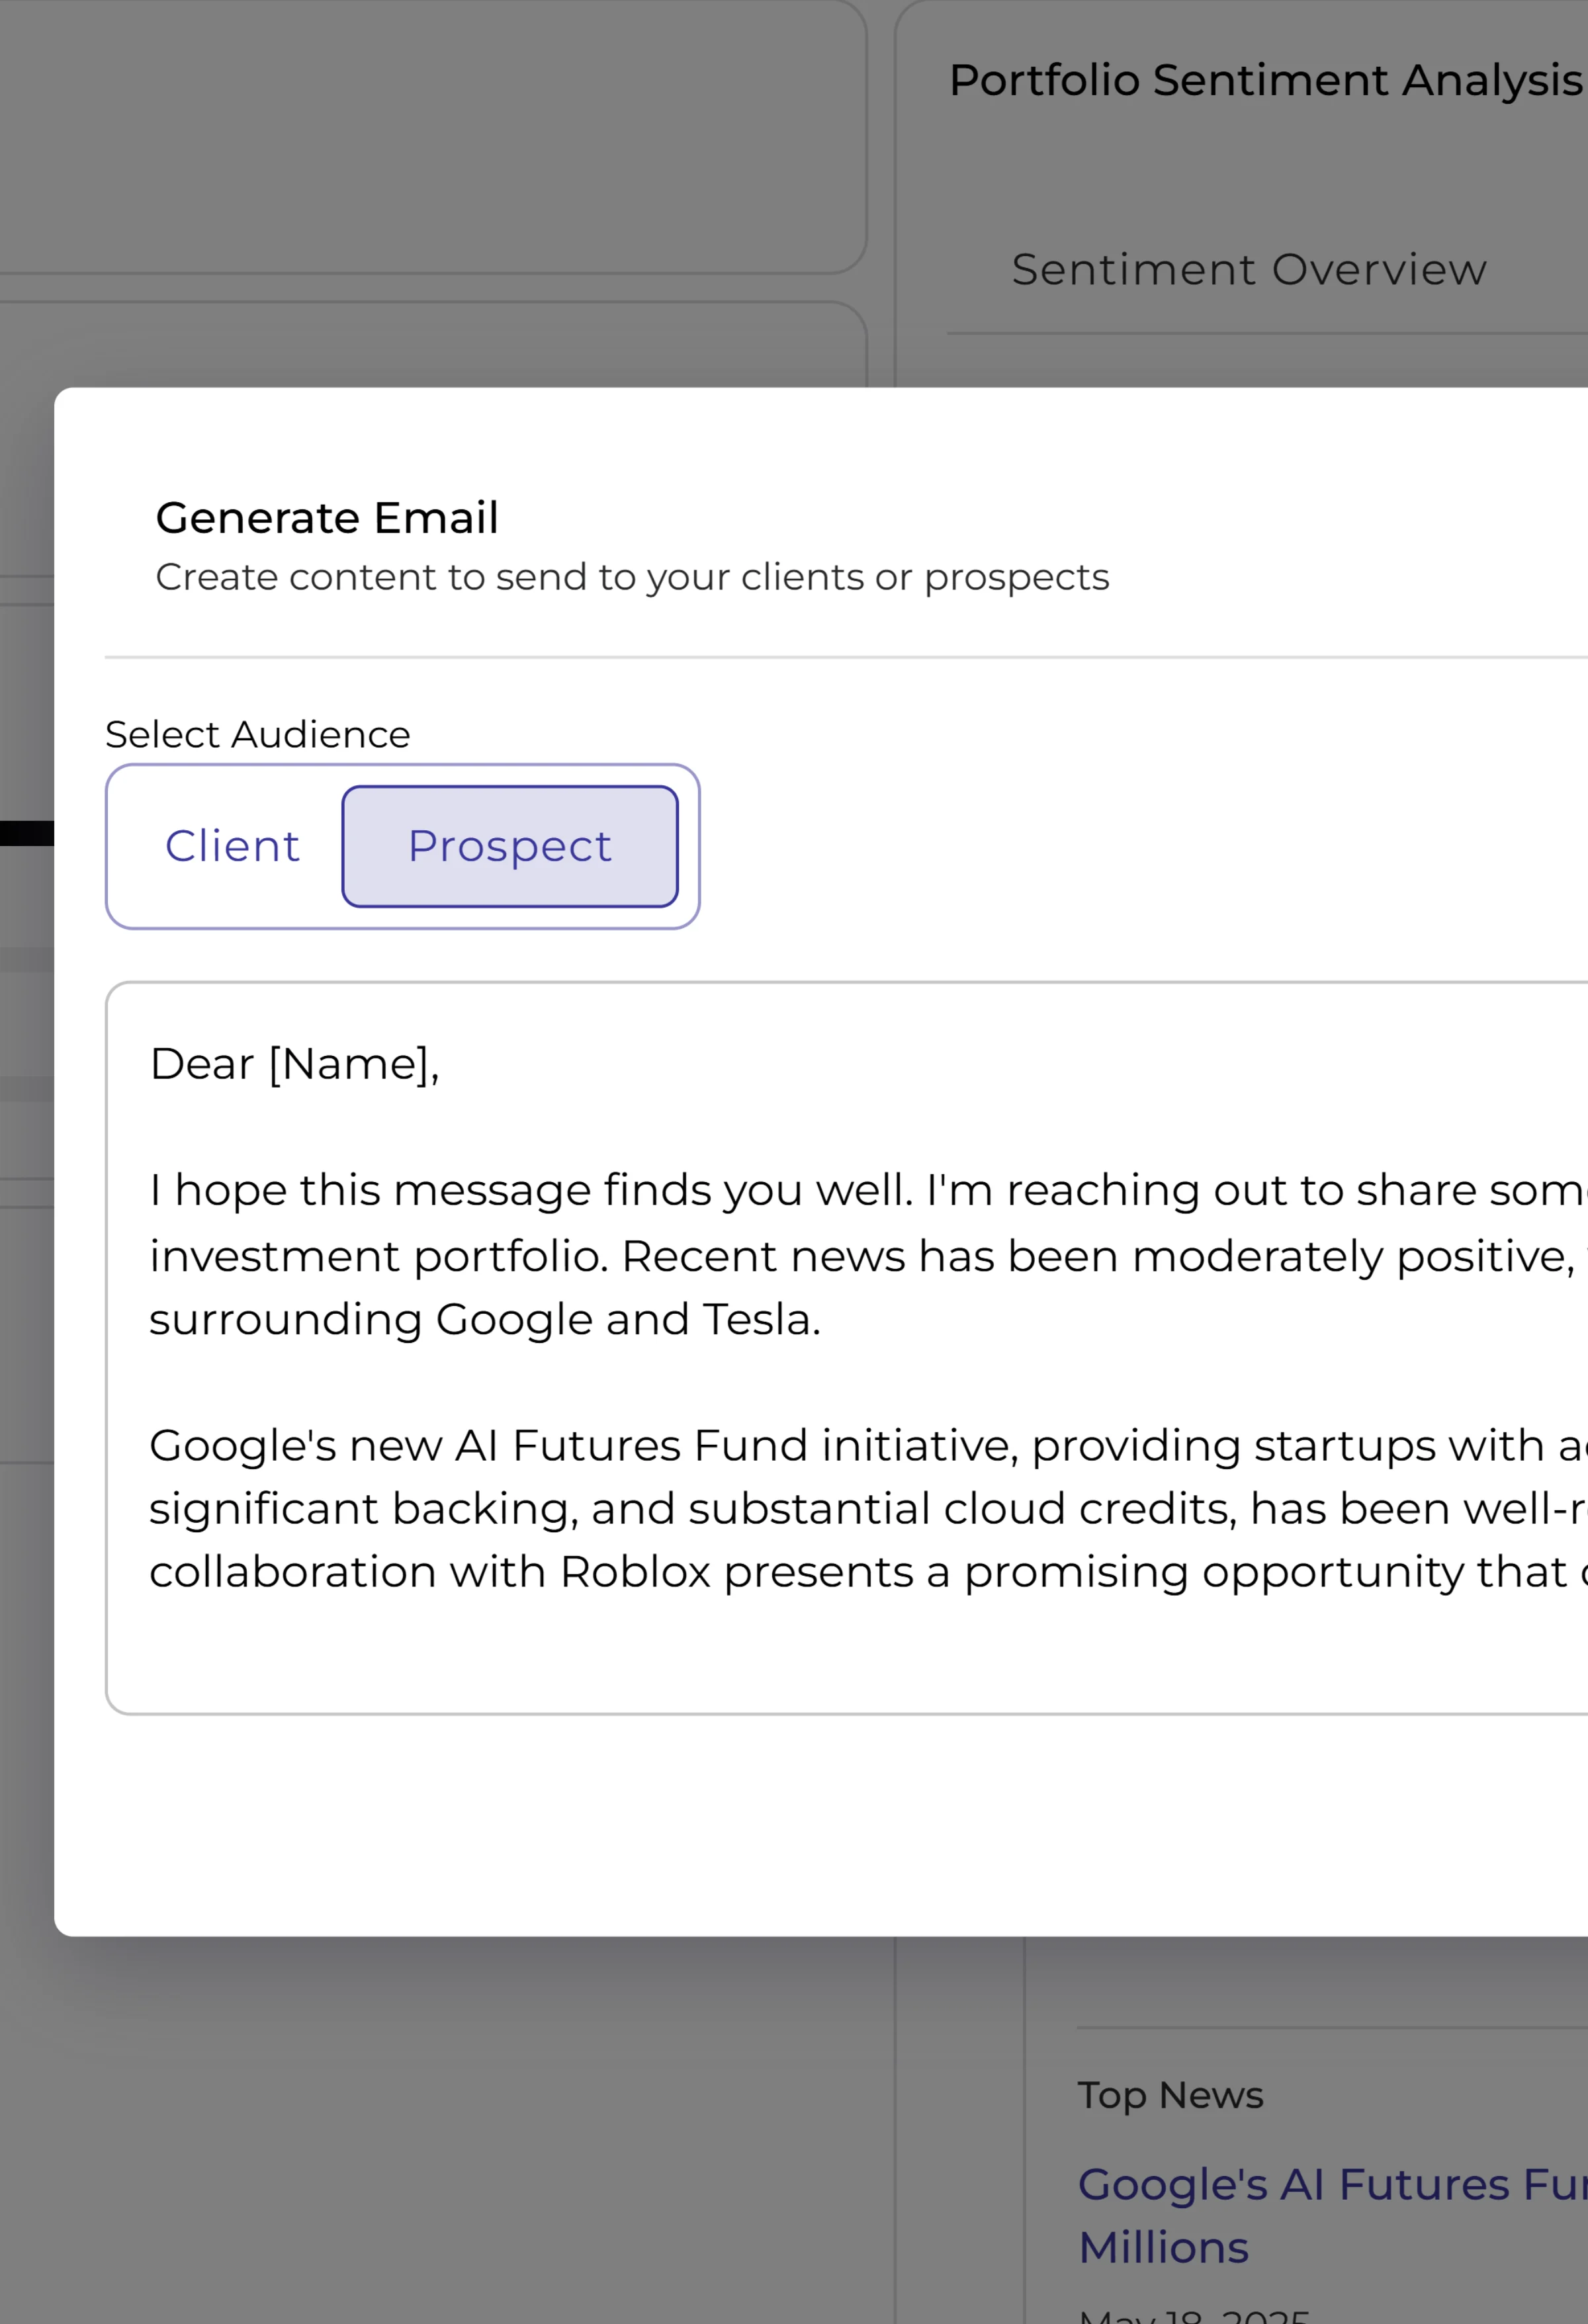Click the 'investment portfolio. Recent news' line
1588x2324 pixels.
coord(700,1256)
